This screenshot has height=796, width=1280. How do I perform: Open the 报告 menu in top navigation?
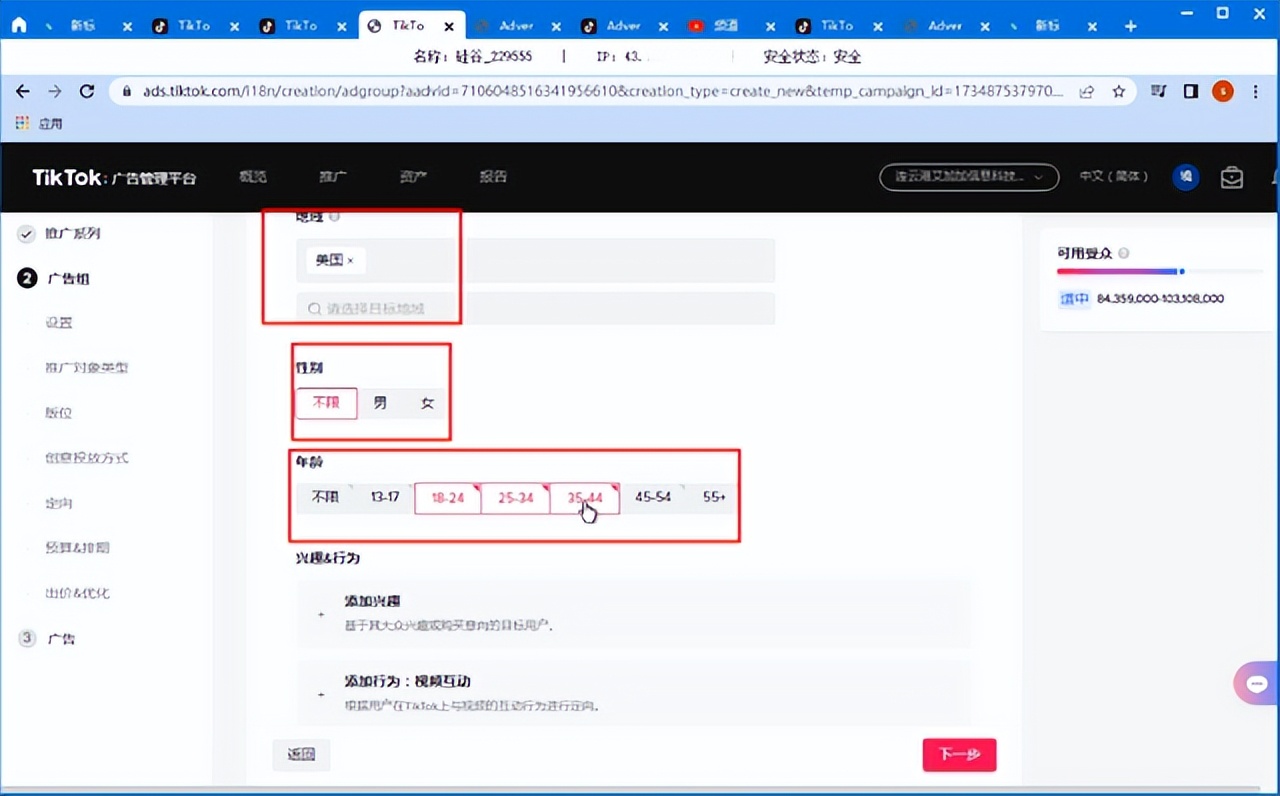492,177
